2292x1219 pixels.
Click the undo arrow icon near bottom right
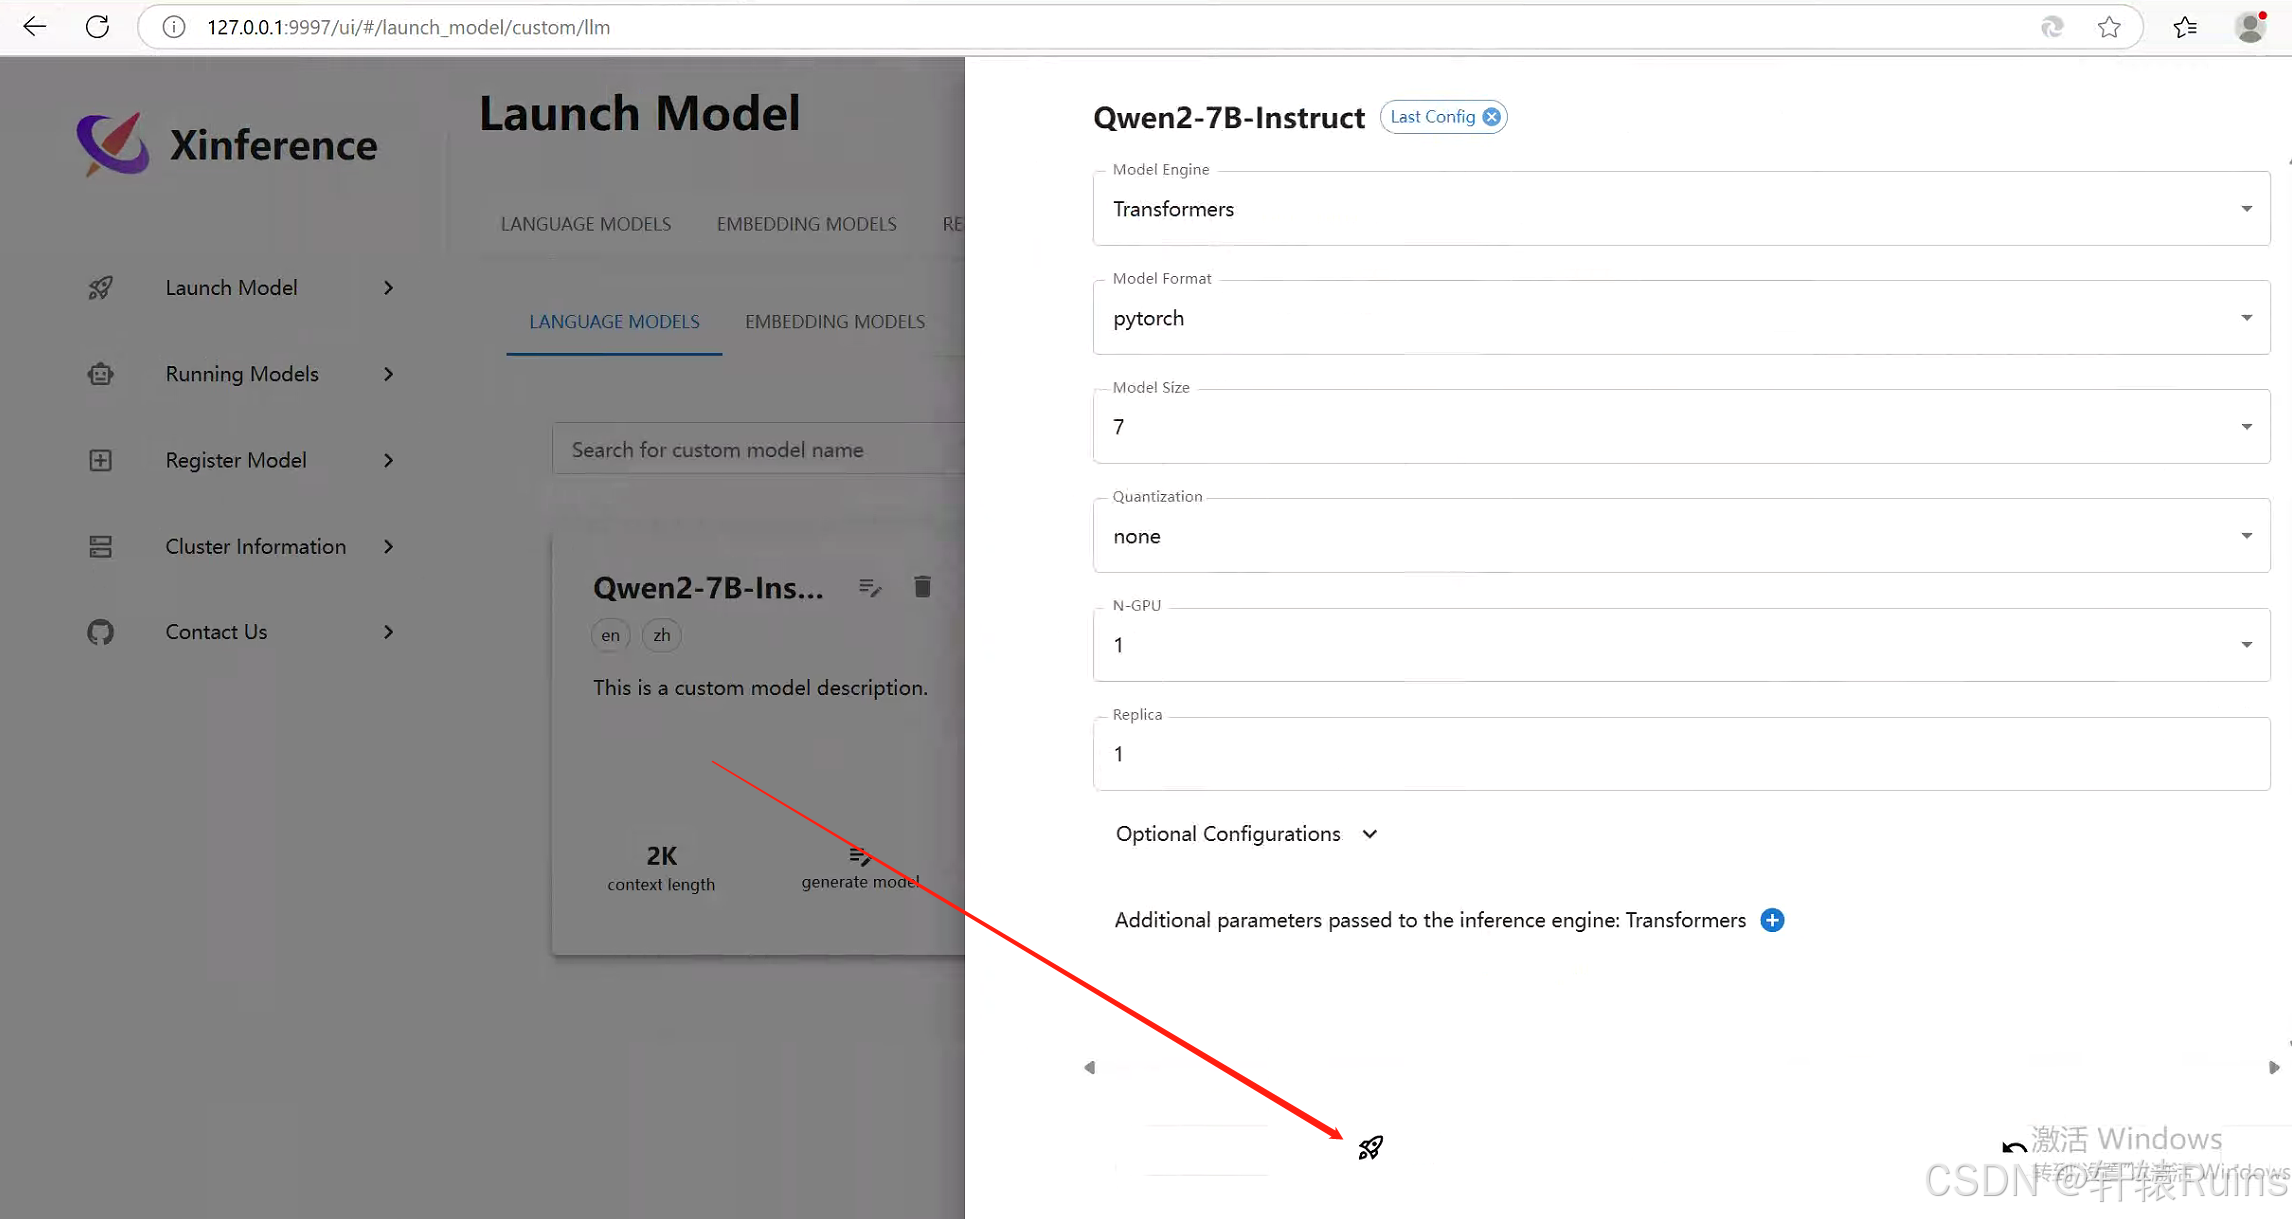(x=2013, y=1147)
